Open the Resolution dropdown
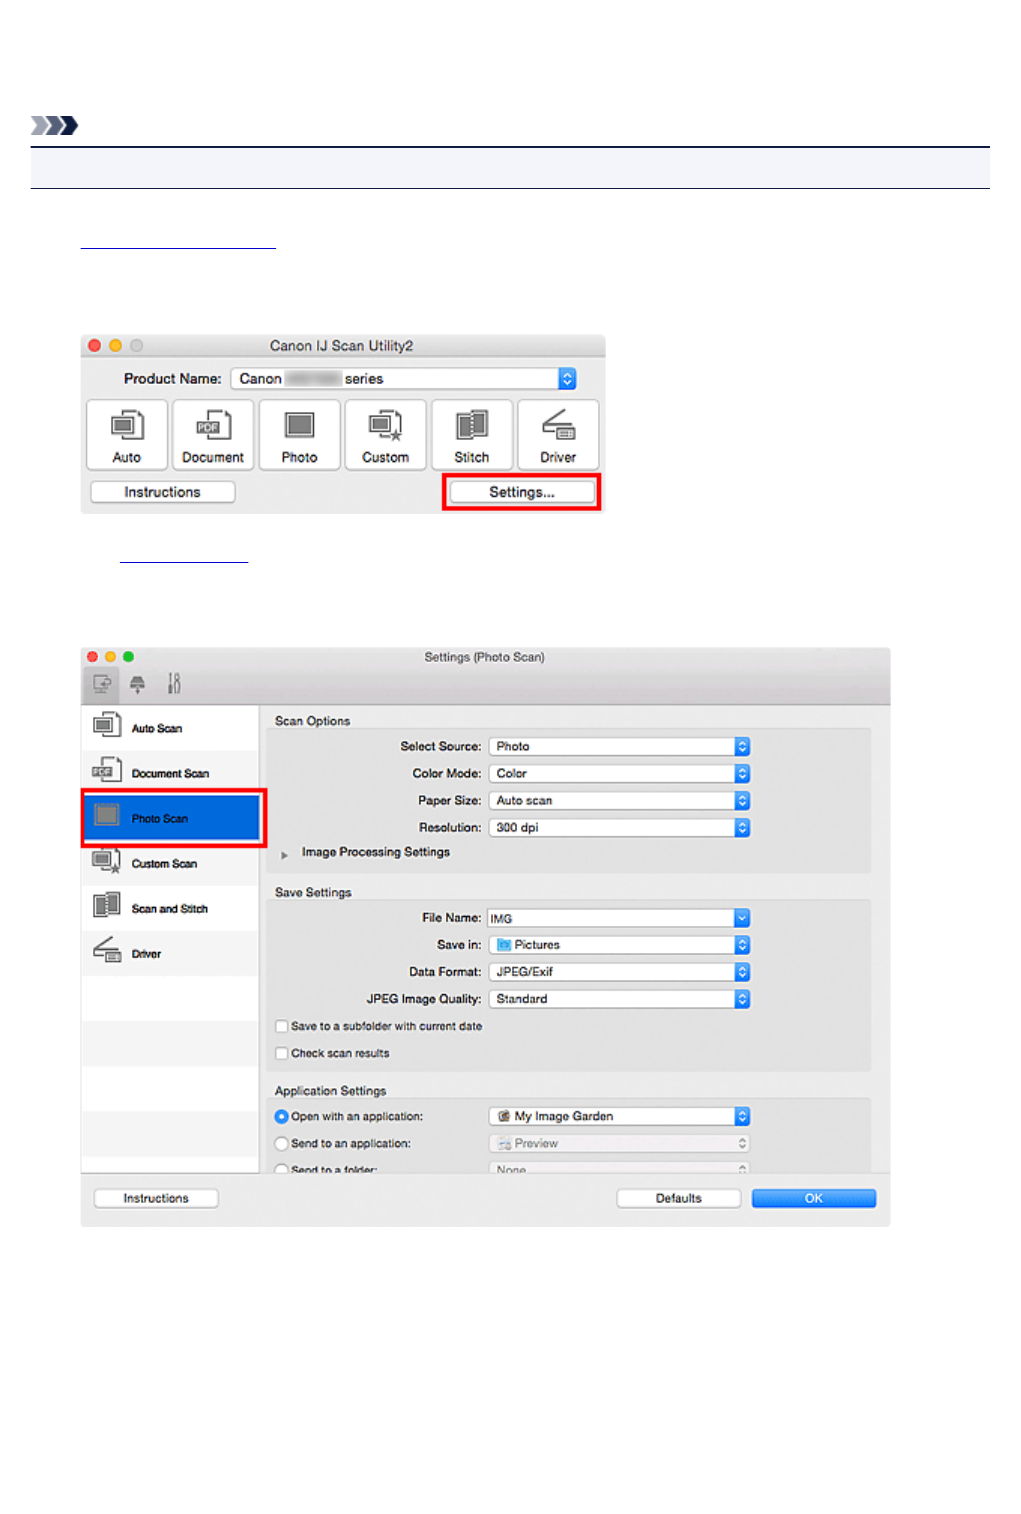Screen dimensions: 1021x1514 pos(619,828)
